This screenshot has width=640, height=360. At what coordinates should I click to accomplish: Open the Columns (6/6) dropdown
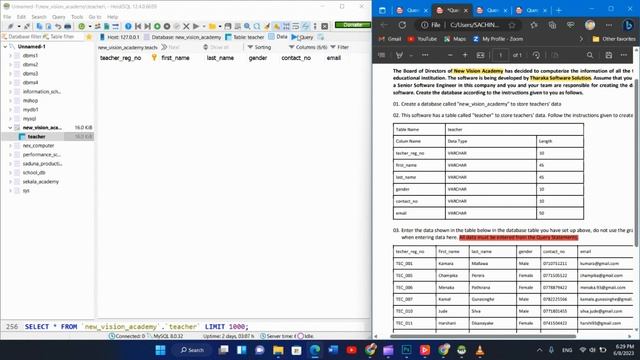point(308,47)
